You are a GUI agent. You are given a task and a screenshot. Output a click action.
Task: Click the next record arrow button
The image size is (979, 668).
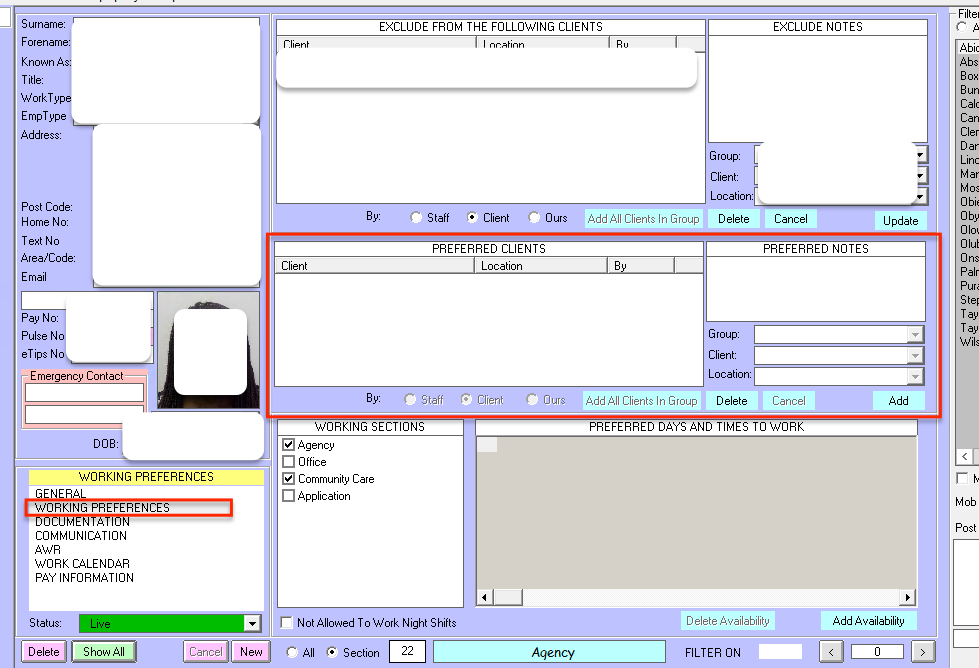[925, 652]
